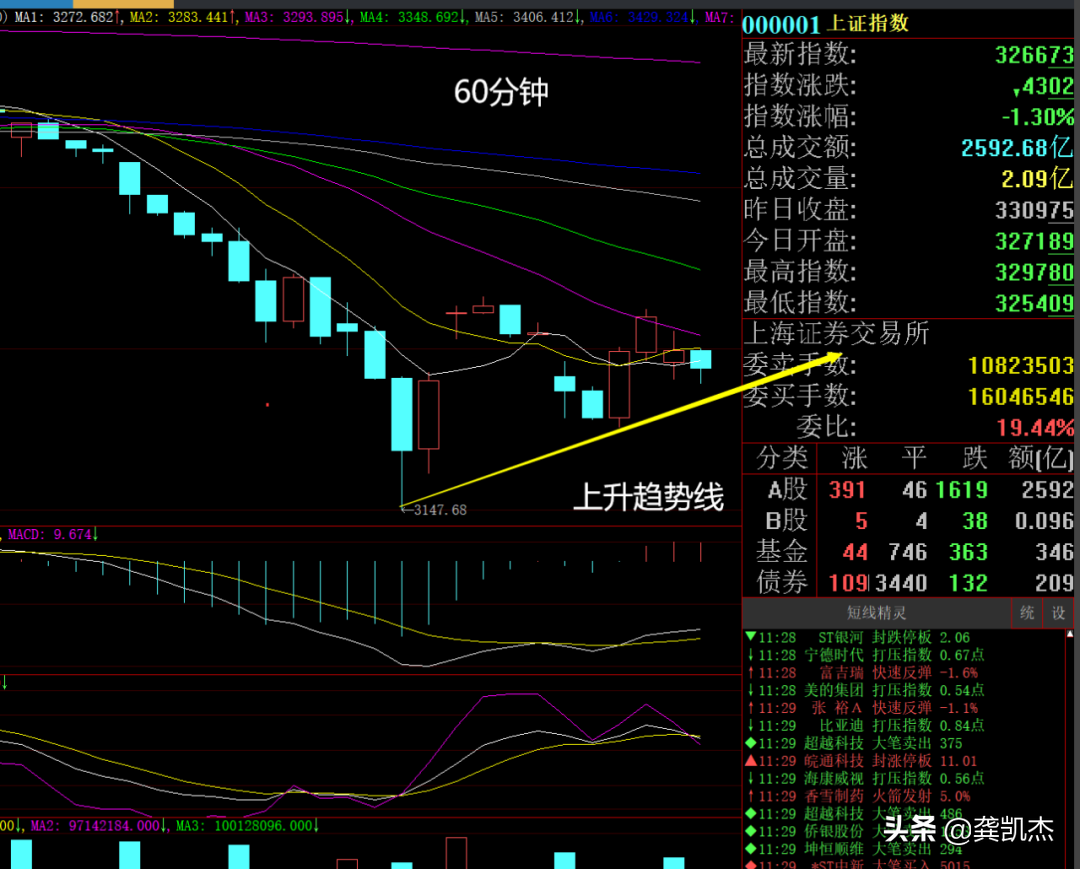Click the MA5: 3406.412 indicator label
The width and height of the screenshot is (1080, 869).
pos(528,17)
